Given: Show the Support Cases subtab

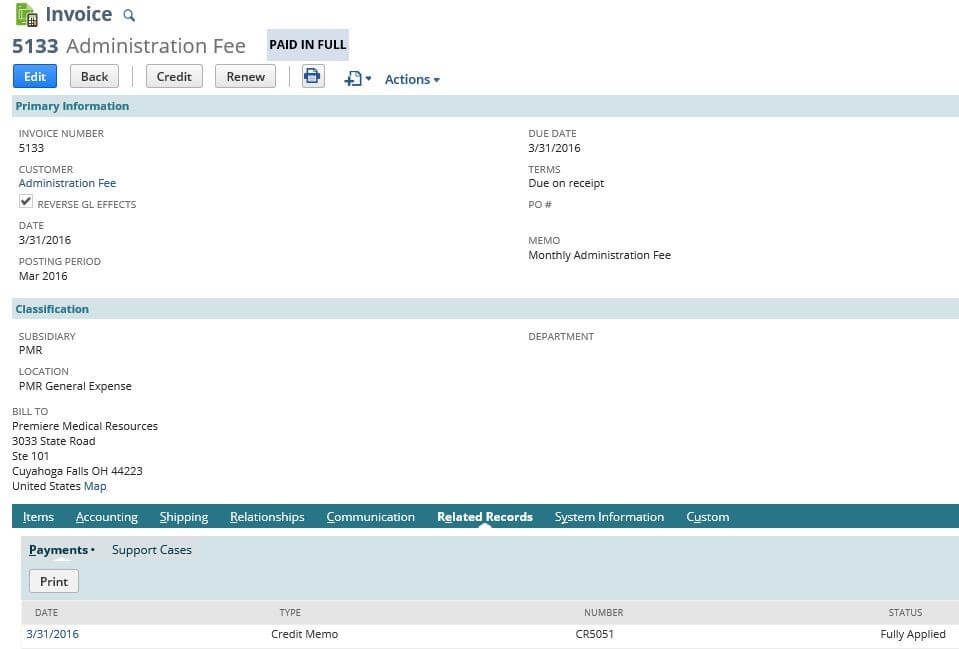Looking at the screenshot, I should pyautogui.click(x=151, y=550).
